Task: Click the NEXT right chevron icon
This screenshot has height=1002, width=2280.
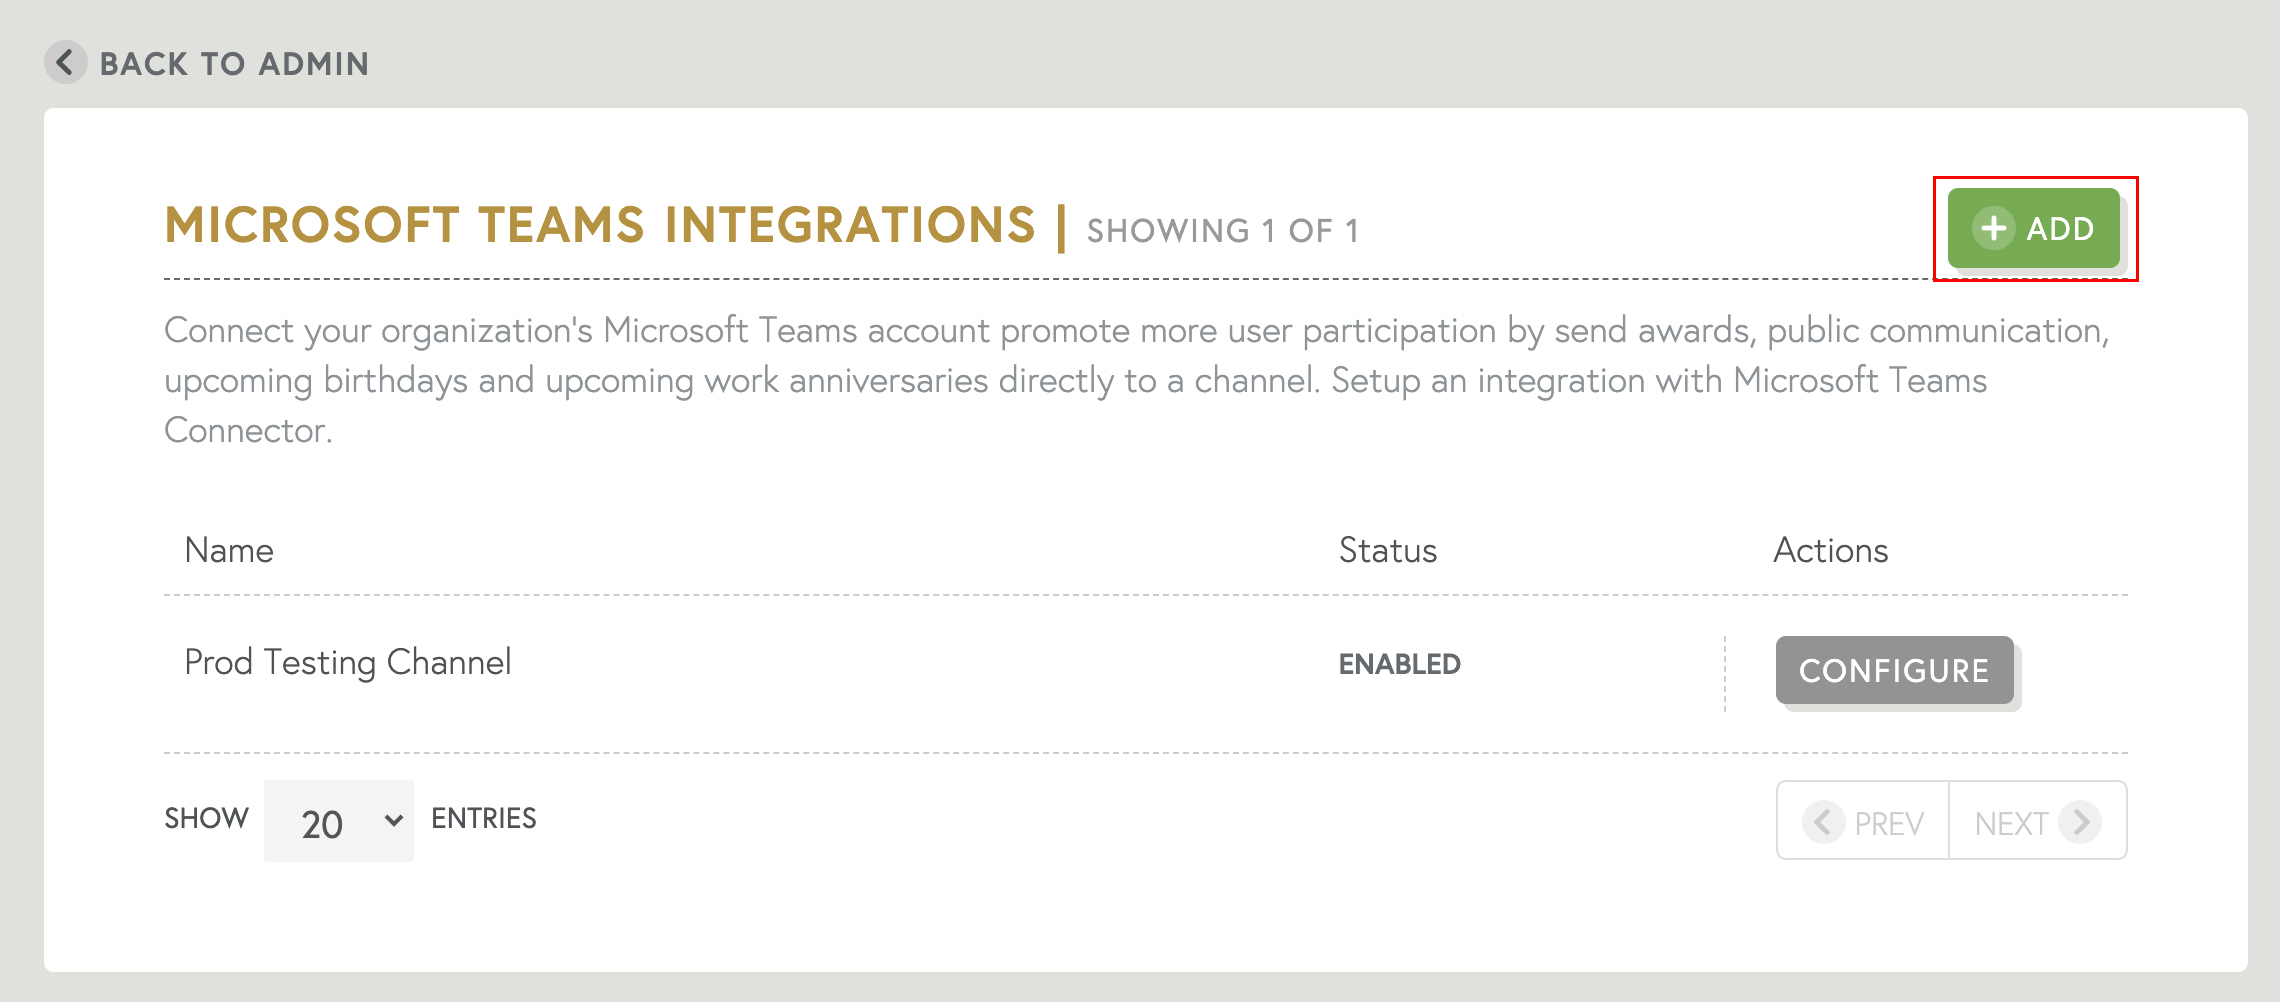Action: tap(2081, 822)
